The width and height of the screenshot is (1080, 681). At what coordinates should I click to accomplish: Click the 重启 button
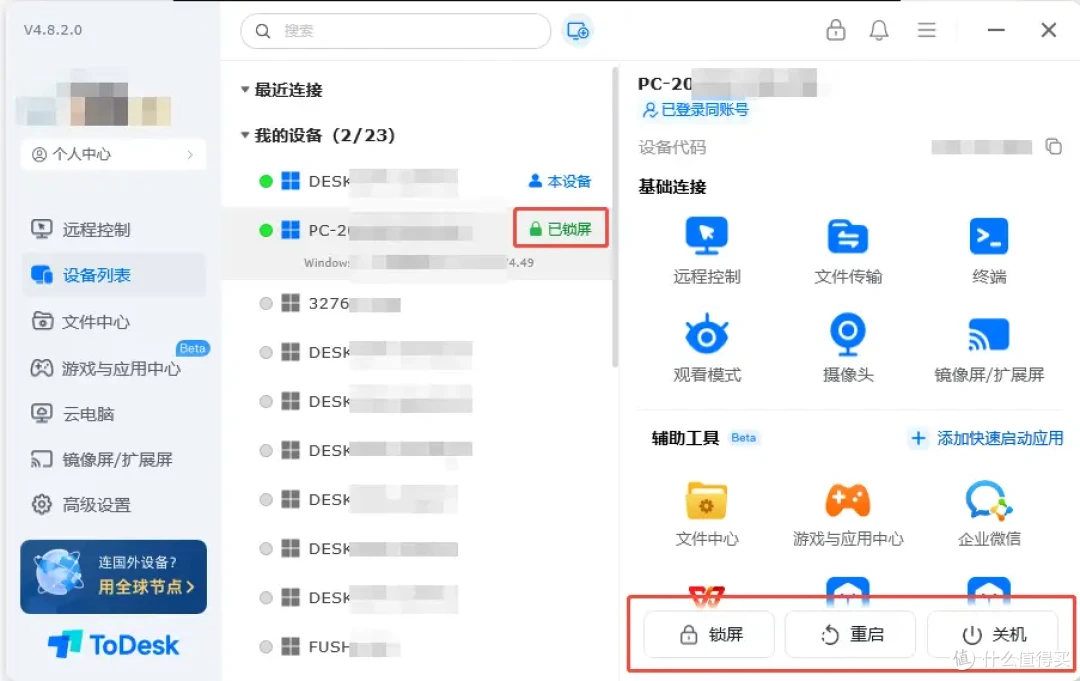point(851,634)
